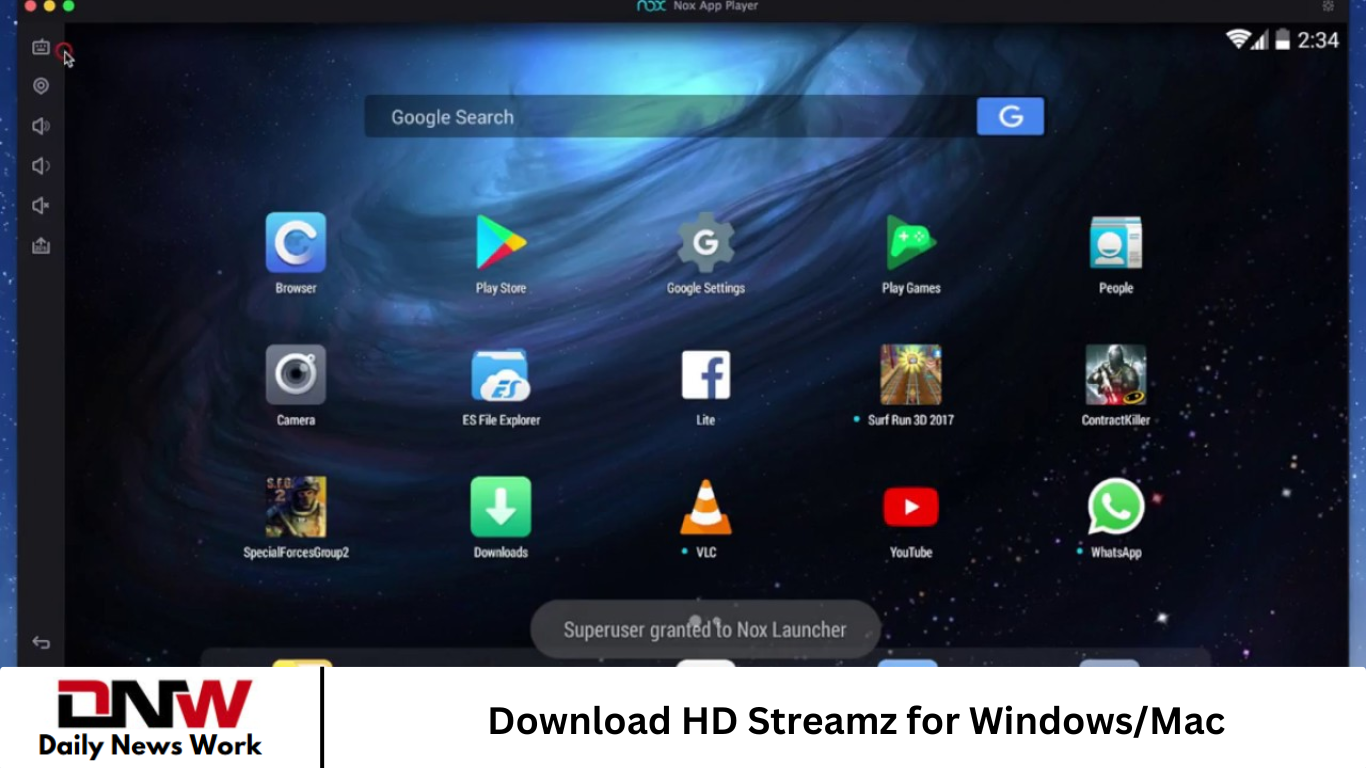
Task: Launch Surf Run 3D 2017 game
Action: pos(911,375)
